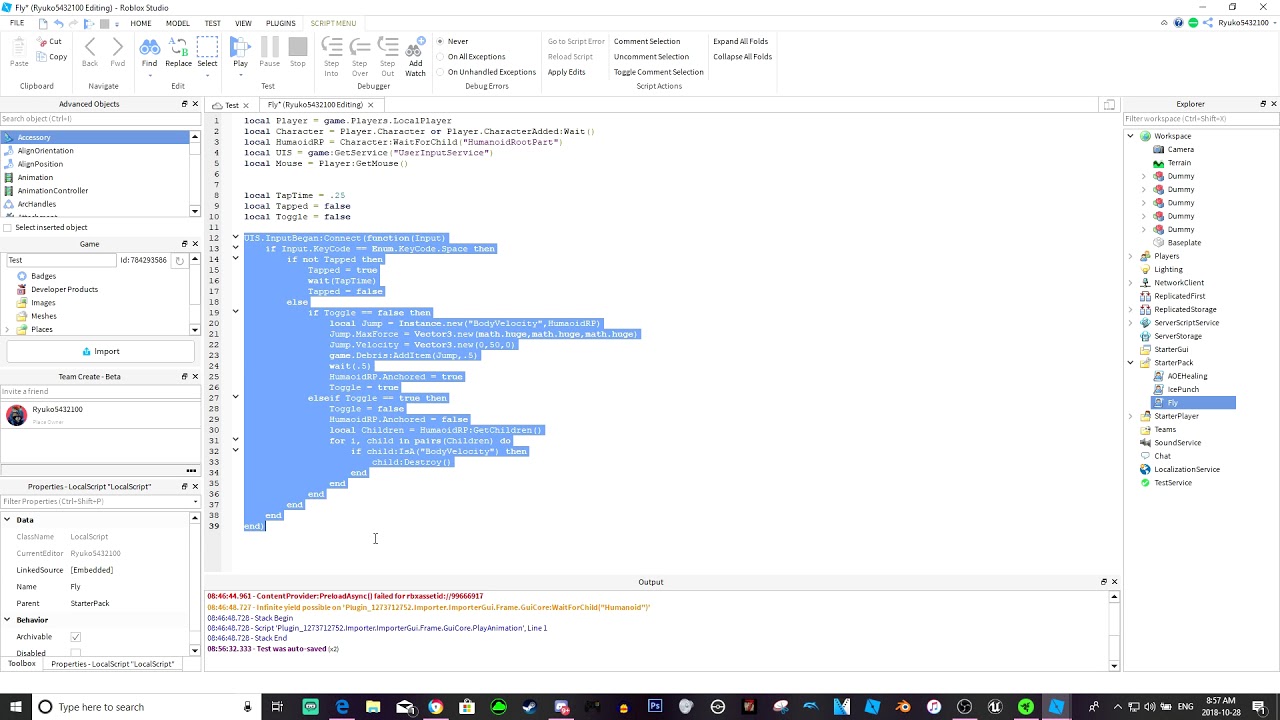This screenshot has width=1280, height=720.
Task: Select Terrain in Explorer
Action: point(1180,163)
